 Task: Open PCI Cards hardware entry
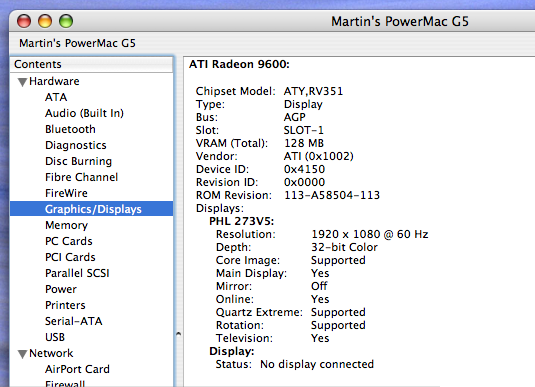70,257
